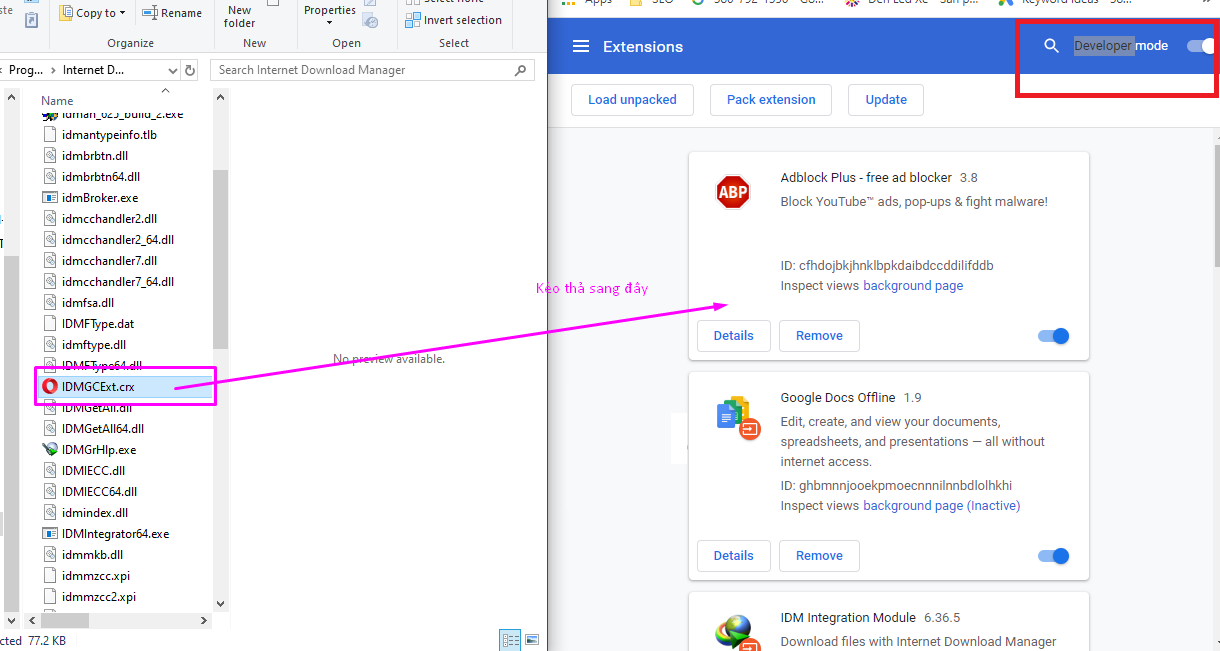Click the Paste shortcut icon in ribbon
1220x651 pixels.
32,20
